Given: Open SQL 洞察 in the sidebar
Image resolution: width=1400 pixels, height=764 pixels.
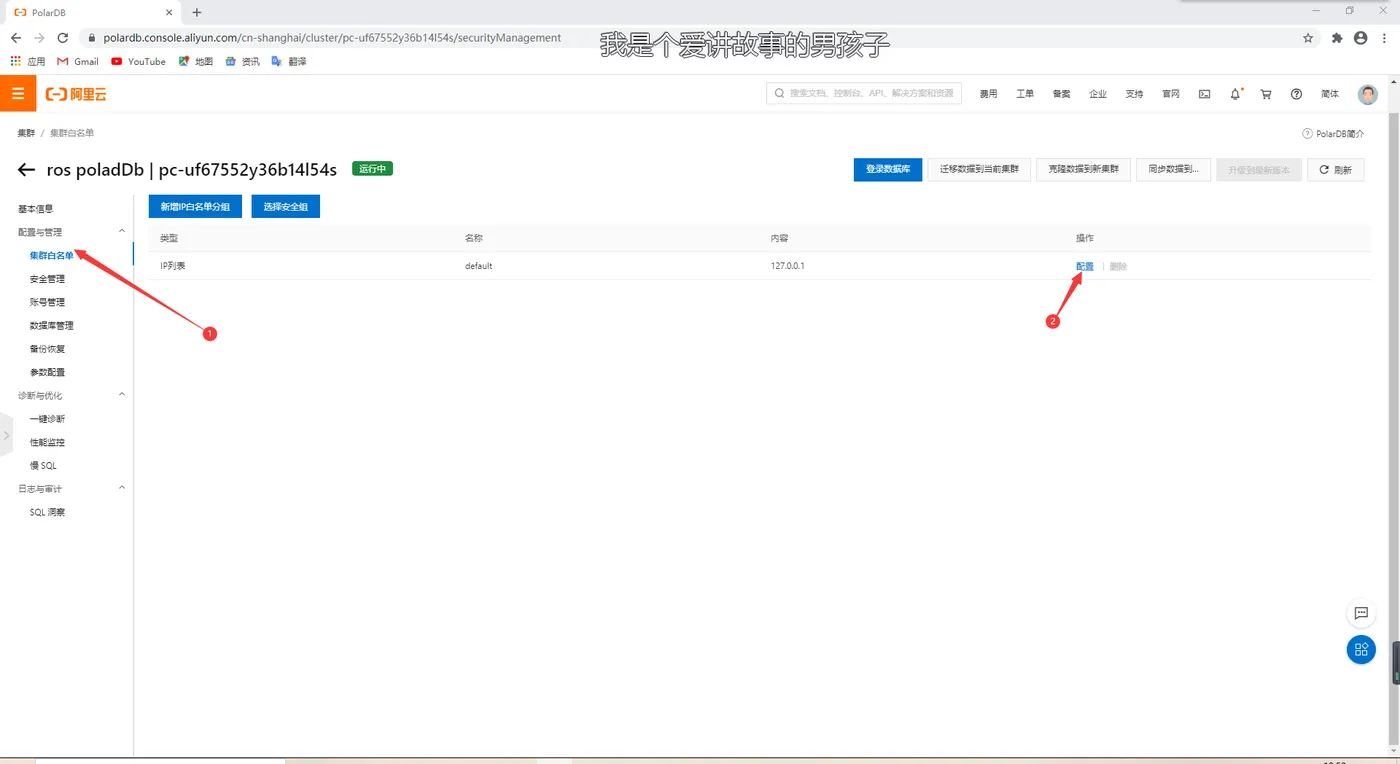Looking at the screenshot, I should click(48, 512).
